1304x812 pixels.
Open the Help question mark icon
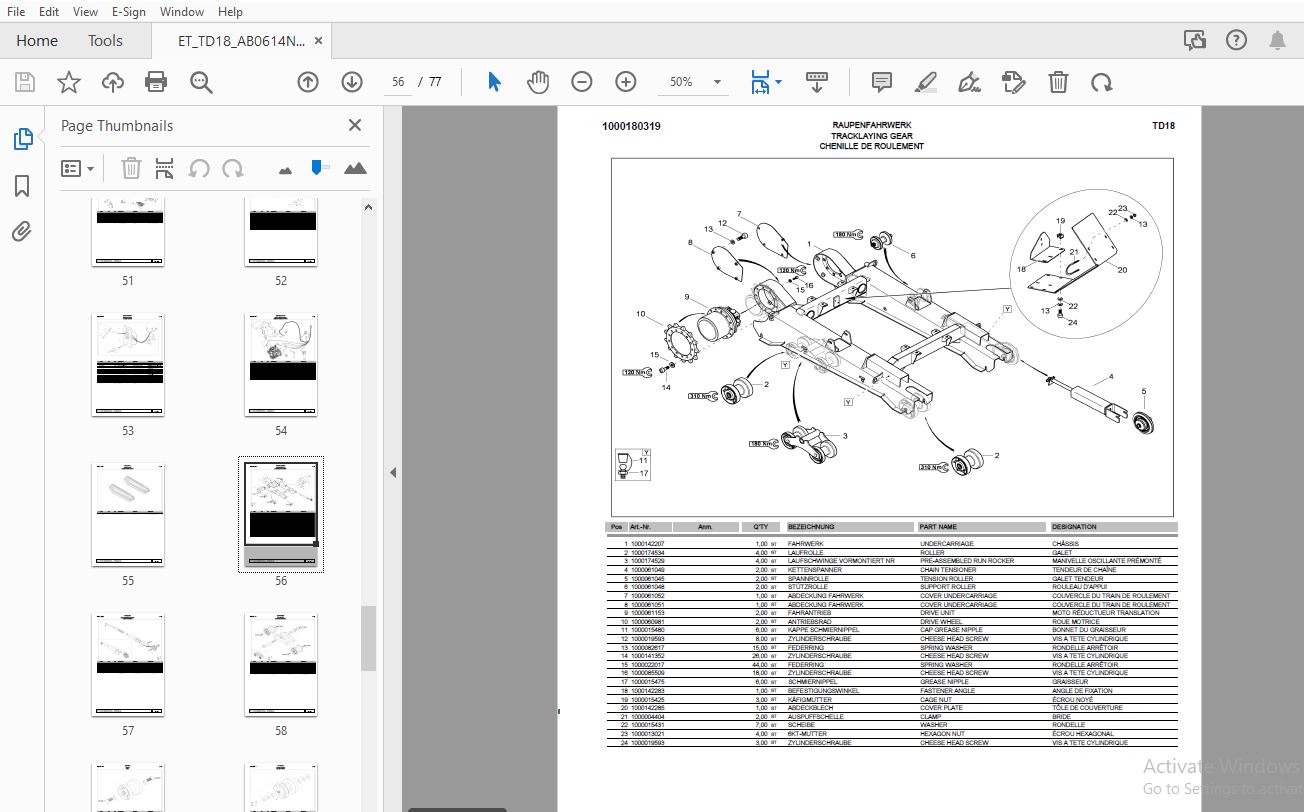click(1237, 40)
